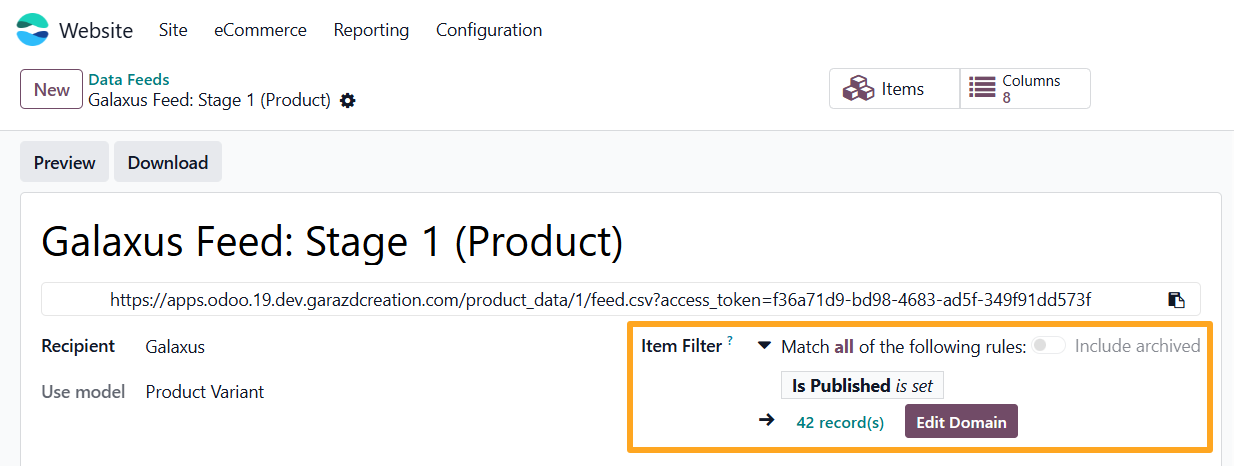Click the Item Filter label
Viewport: 1234px width, 466px height.
click(x=681, y=346)
